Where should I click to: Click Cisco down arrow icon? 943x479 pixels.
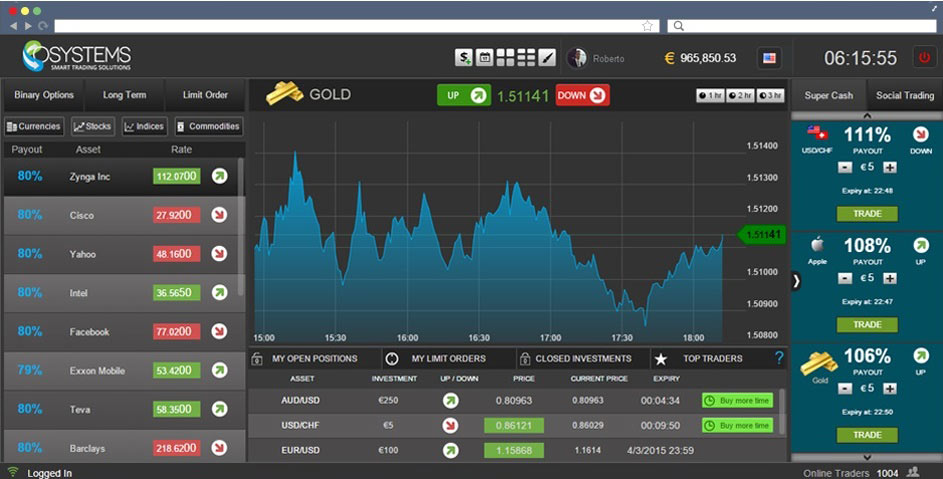click(x=220, y=215)
